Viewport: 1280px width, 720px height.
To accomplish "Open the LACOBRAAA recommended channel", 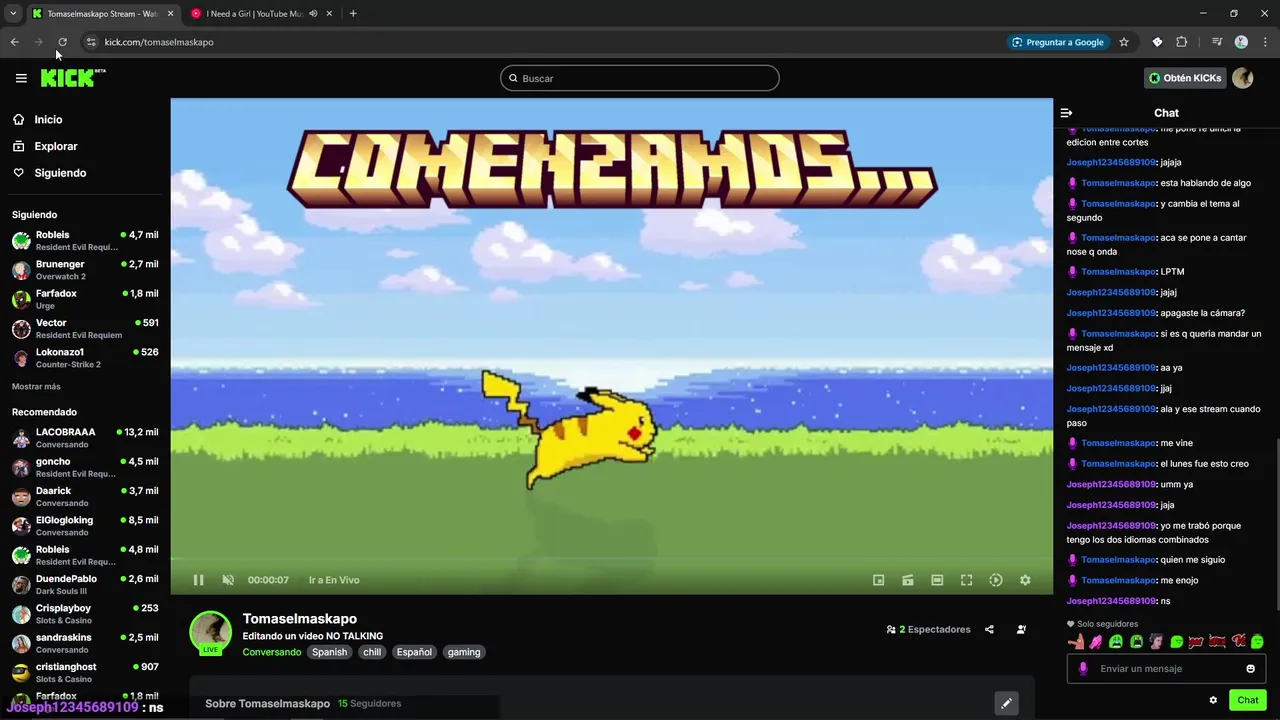I will coord(85,438).
